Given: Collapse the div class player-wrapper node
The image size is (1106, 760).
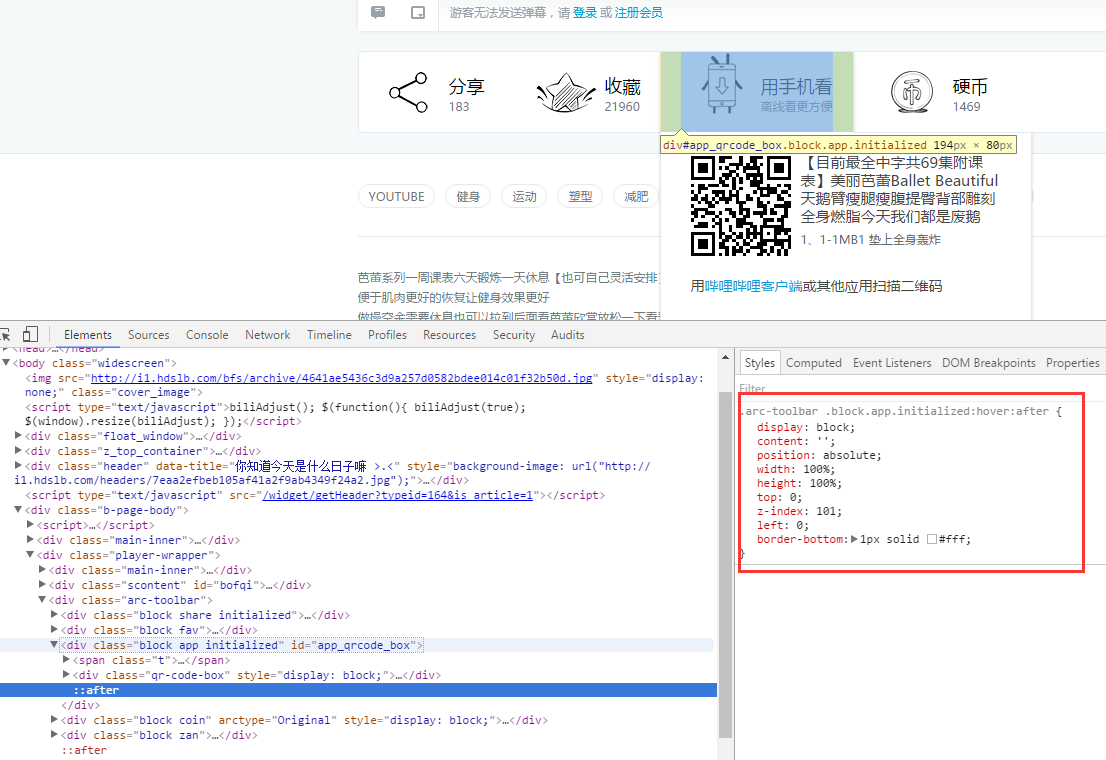Looking at the screenshot, I should pos(30,555).
